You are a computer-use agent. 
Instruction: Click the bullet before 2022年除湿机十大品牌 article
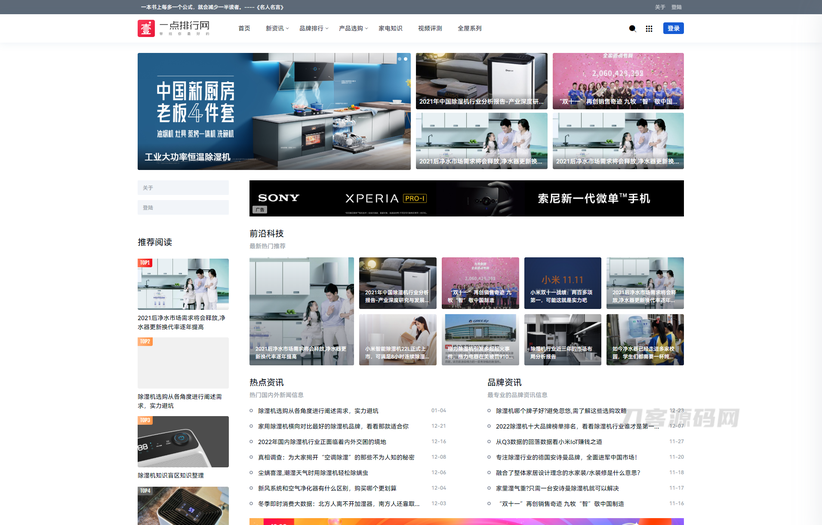tap(490, 426)
